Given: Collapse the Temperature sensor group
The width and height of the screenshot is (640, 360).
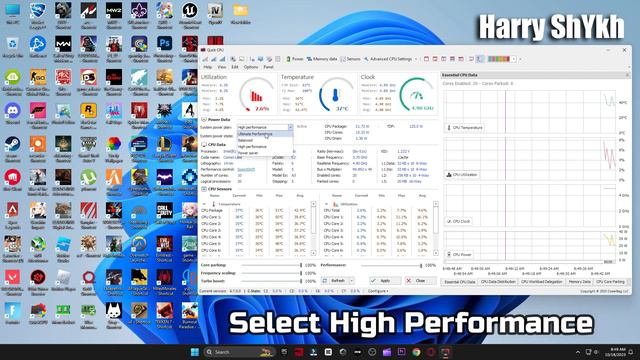Looking at the screenshot, I should (204, 204).
